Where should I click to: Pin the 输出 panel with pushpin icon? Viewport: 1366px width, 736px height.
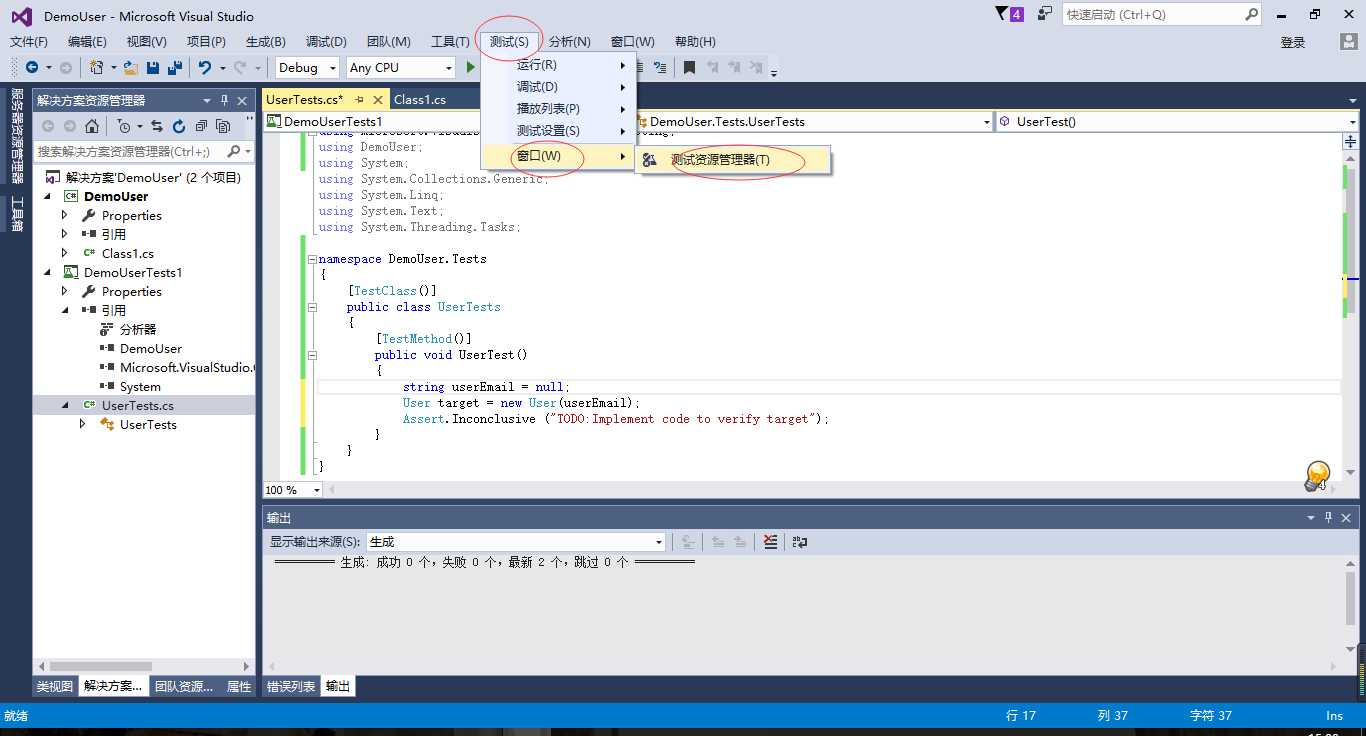(1328, 518)
